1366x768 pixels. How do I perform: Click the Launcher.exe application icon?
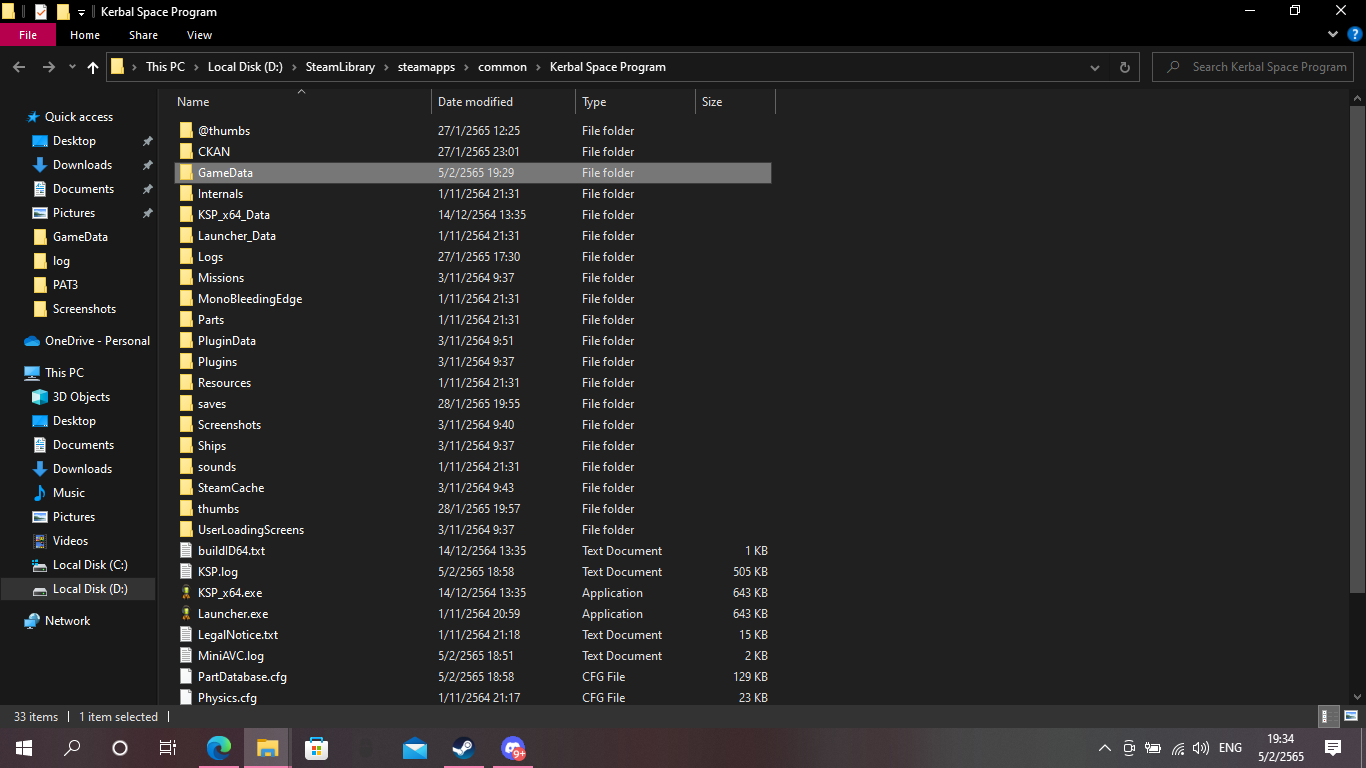[x=186, y=614]
